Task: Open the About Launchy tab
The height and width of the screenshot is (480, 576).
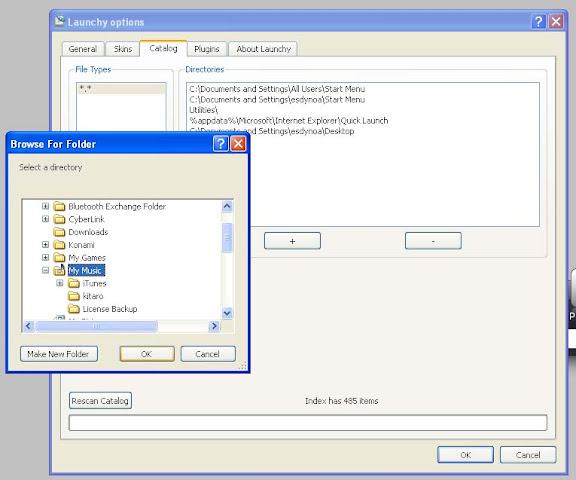Action: [263, 49]
